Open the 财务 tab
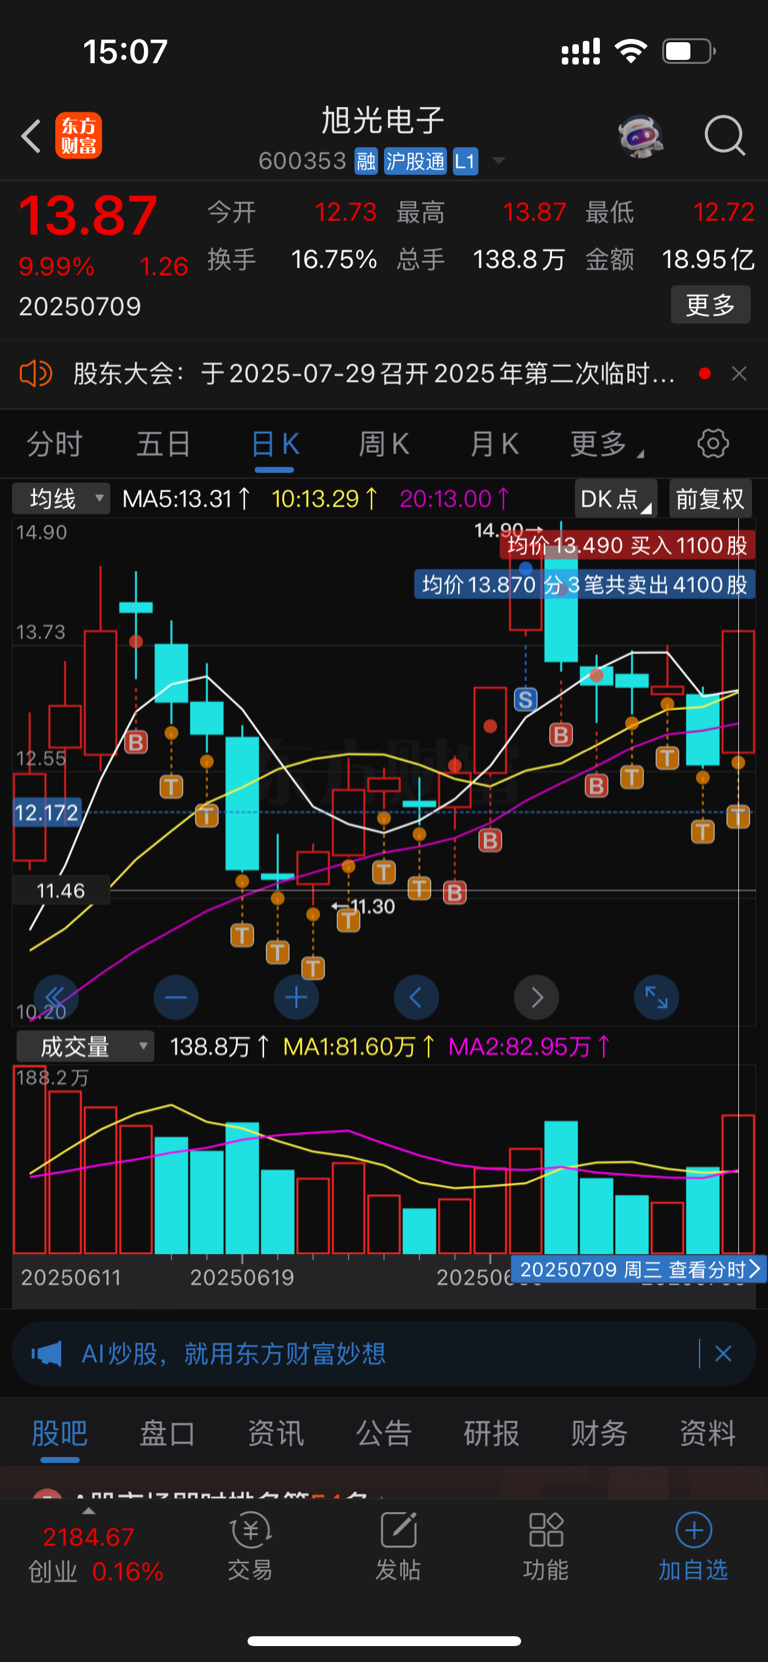The image size is (768, 1663). tap(599, 1433)
